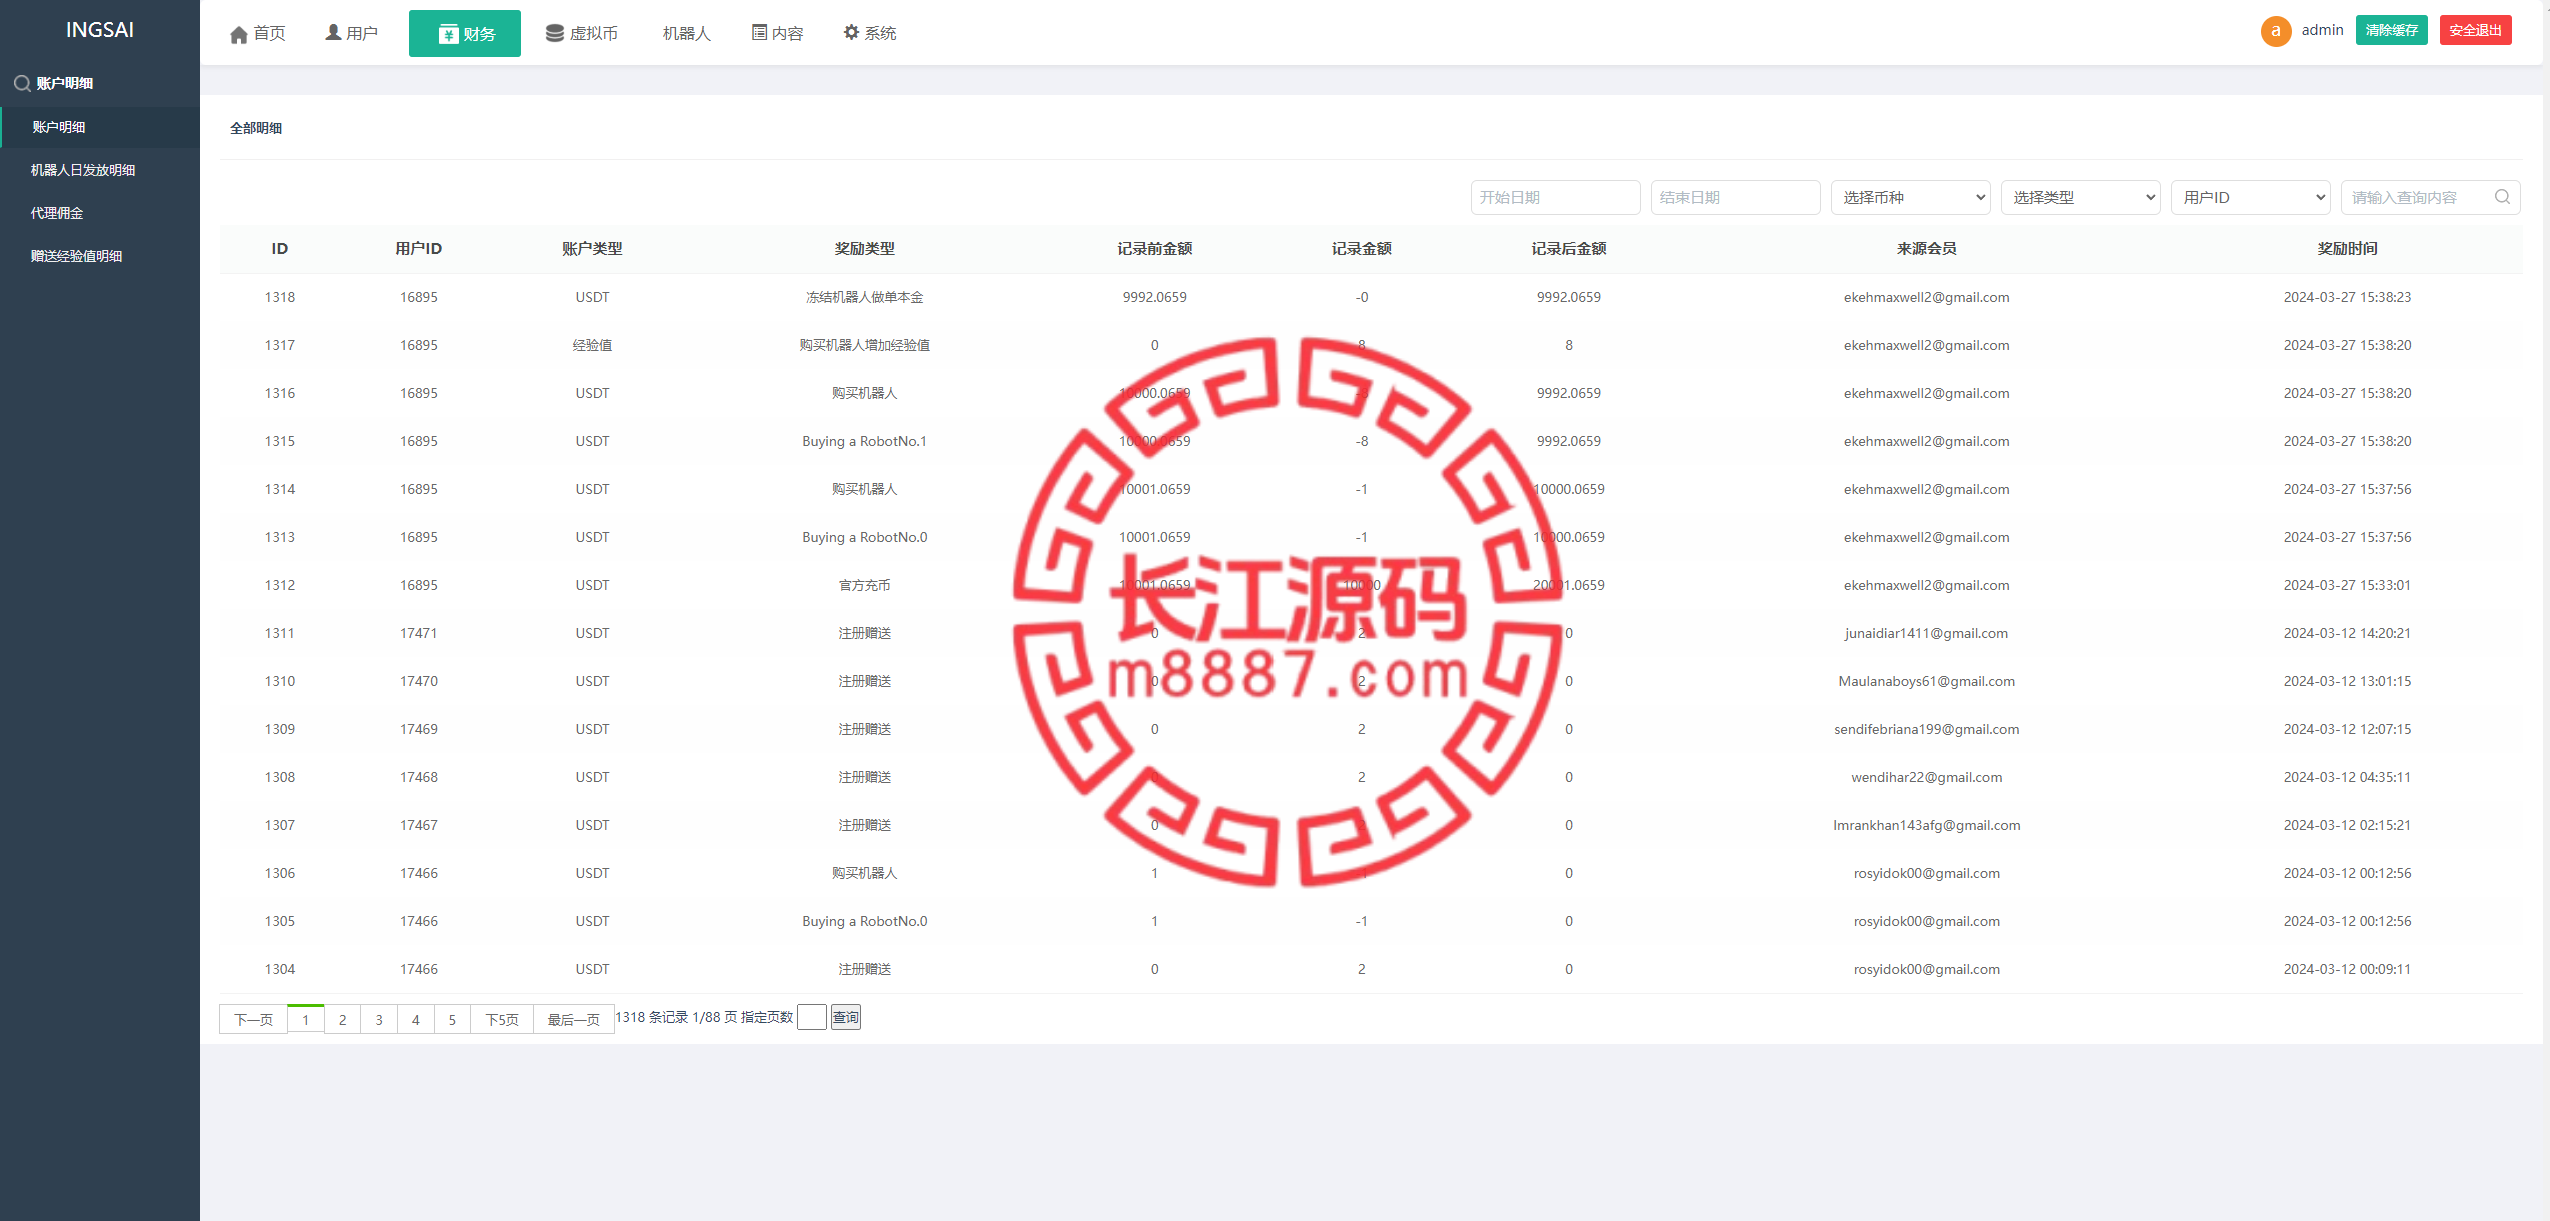This screenshot has width=2550, height=1221.
Task: Click email Imrankhan143afg@gmail.com
Action: [x=1926, y=825]
